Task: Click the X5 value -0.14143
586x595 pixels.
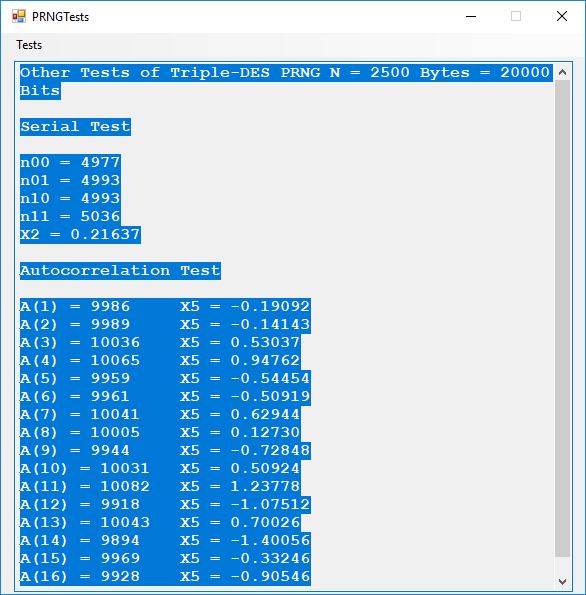Action: click(x=270, y=324)
